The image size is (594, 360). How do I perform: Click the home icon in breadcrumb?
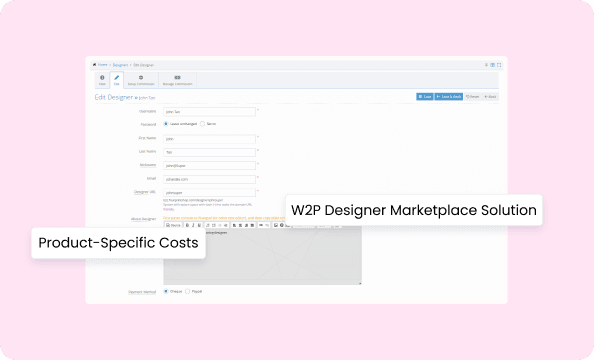(94, 65)
